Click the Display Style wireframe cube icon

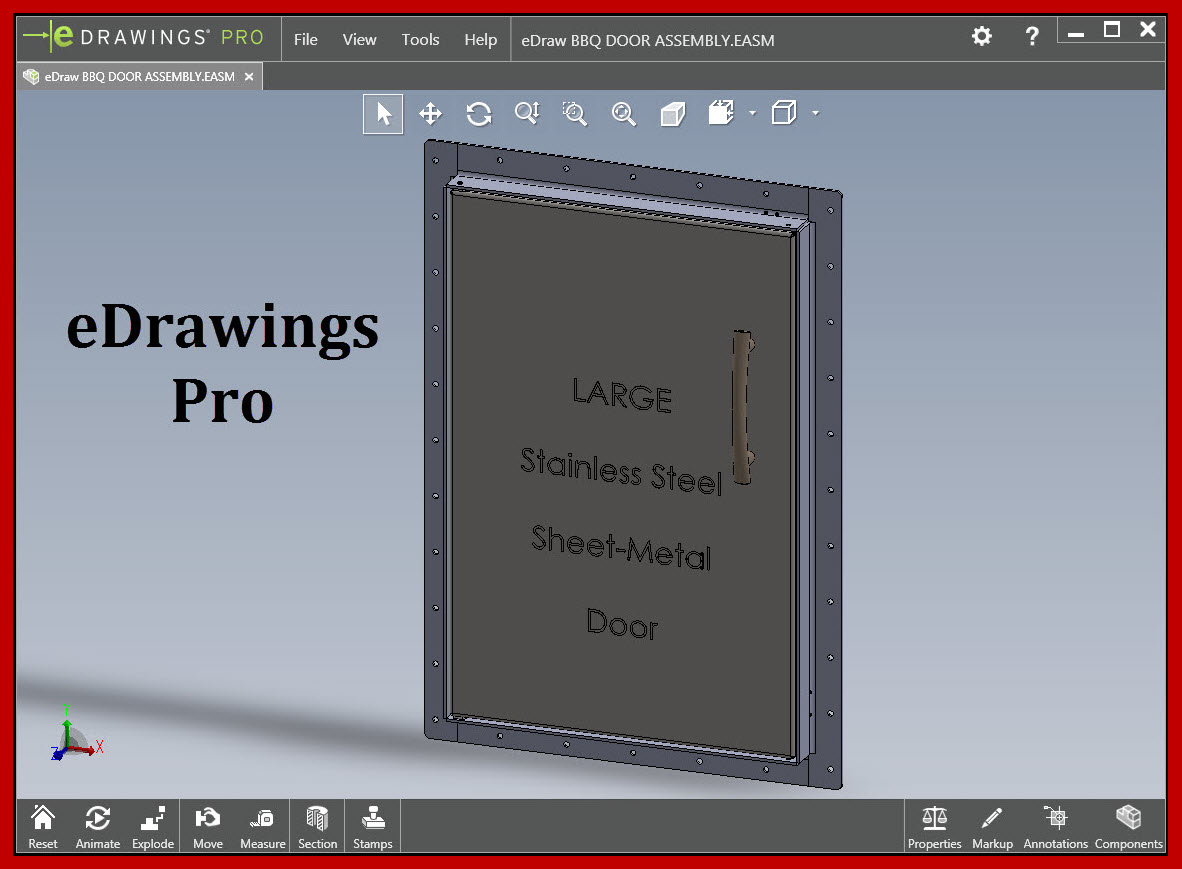coord(784,113)
